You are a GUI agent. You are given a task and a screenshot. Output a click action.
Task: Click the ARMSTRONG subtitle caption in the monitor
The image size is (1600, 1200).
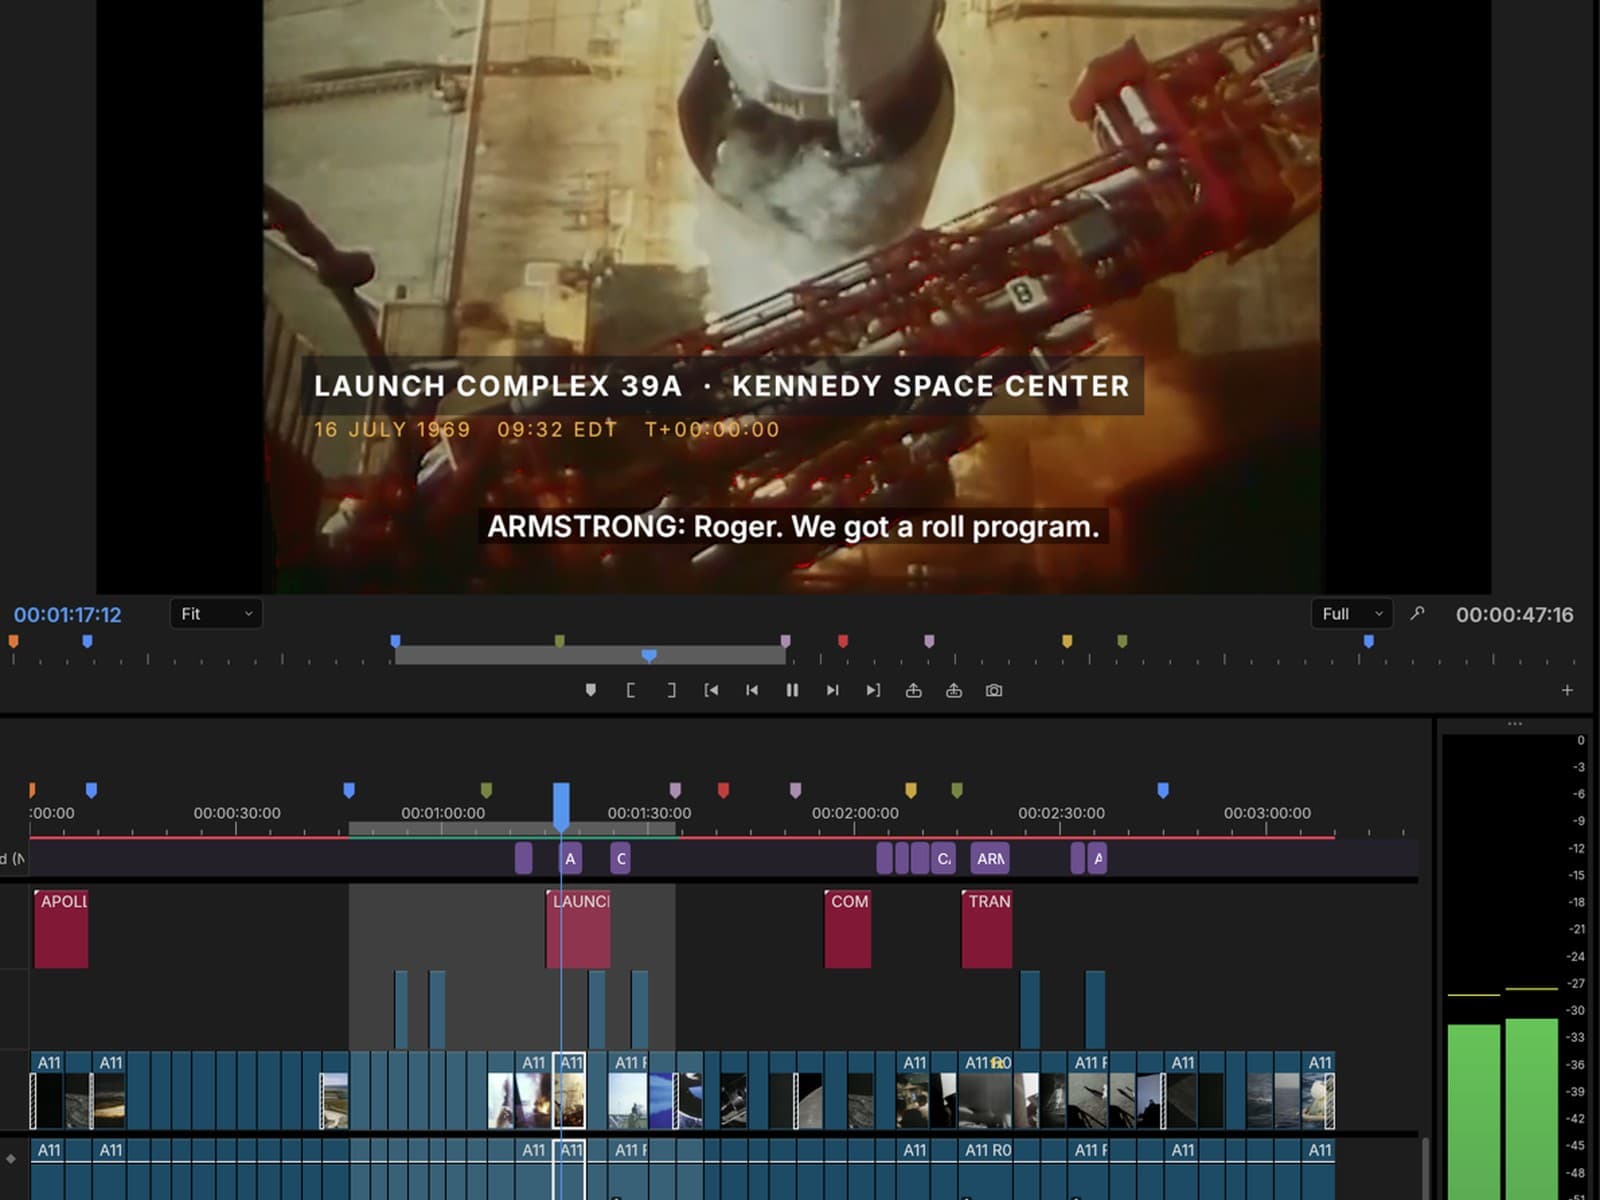tap(793, 527)
